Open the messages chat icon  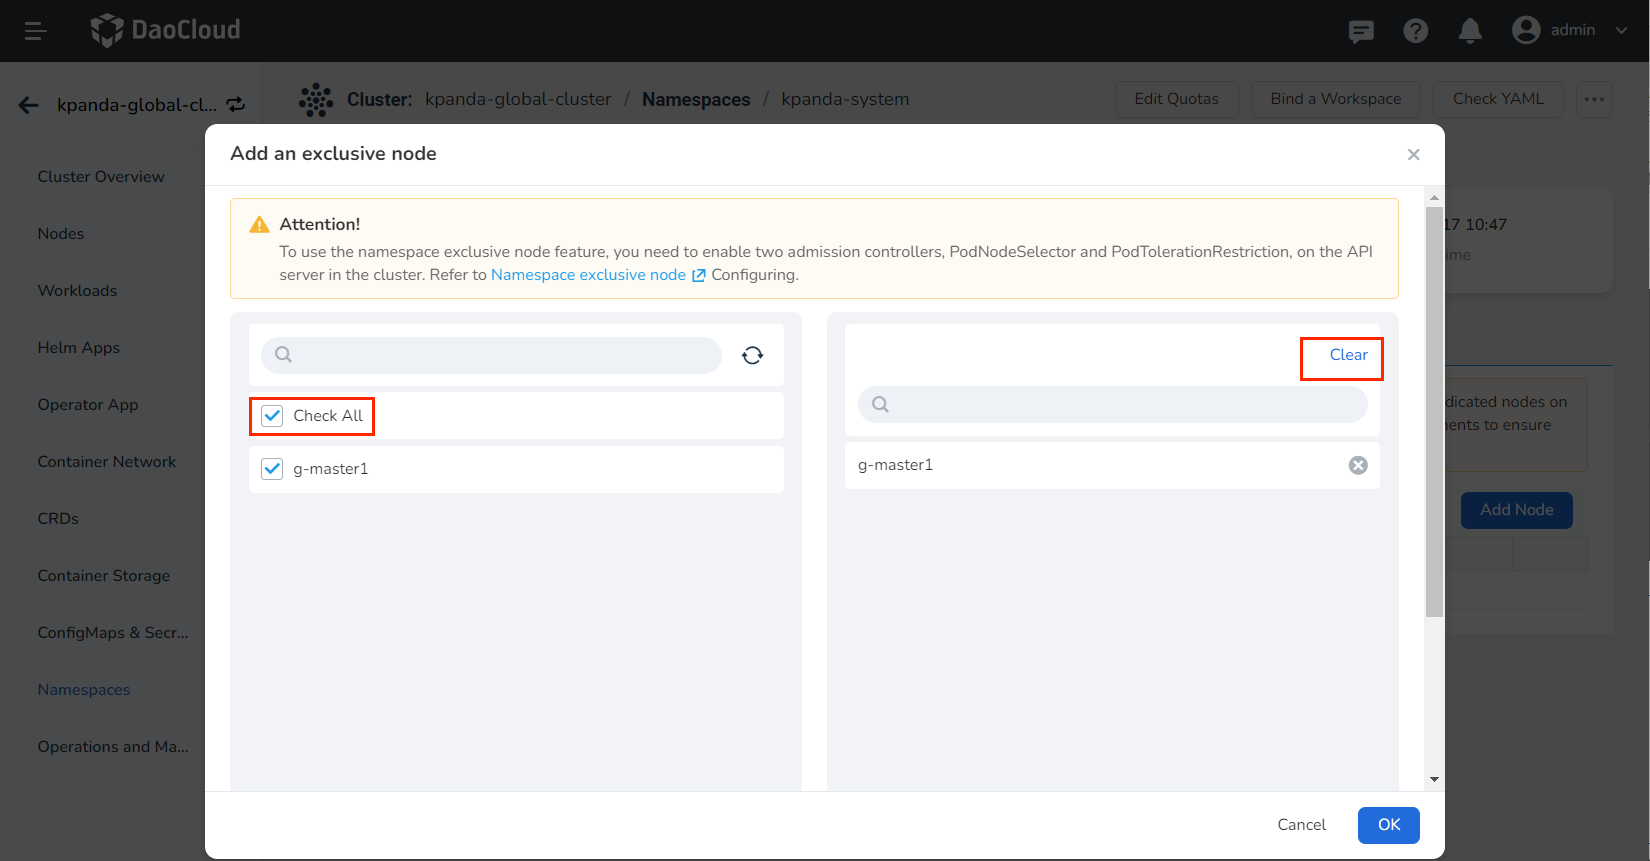(x=1360, y=31)
